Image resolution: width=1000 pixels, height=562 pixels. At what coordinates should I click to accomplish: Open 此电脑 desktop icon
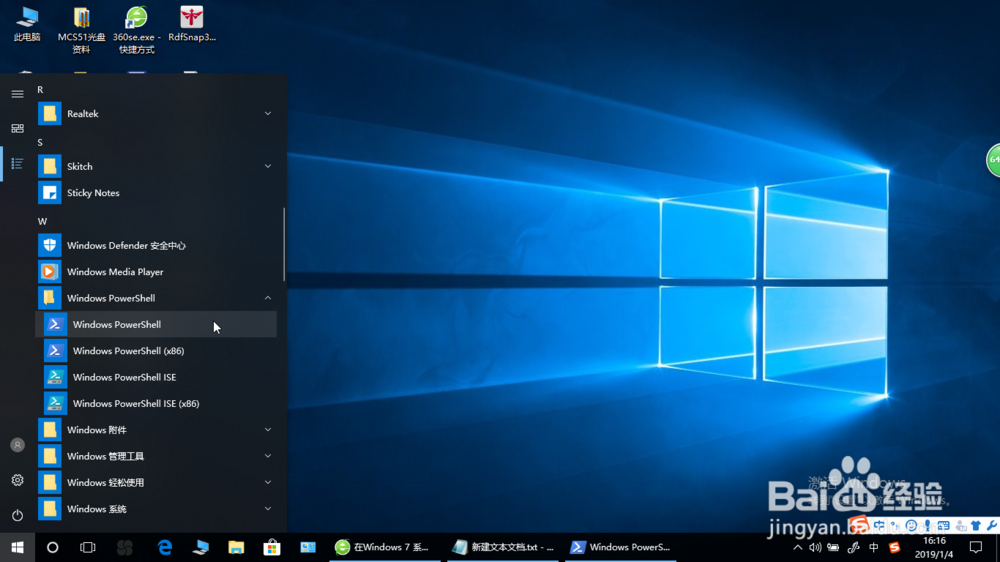pos(27,24)
